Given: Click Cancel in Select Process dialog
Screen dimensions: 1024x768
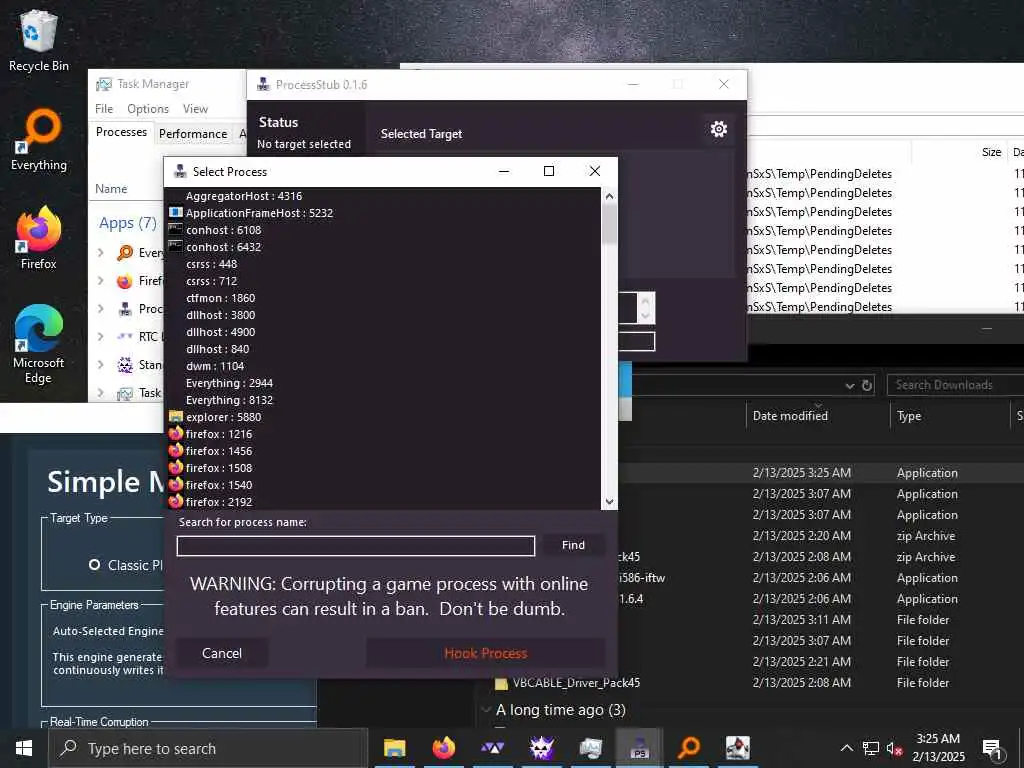Looking at the screenshot, I should coord(222,653).
